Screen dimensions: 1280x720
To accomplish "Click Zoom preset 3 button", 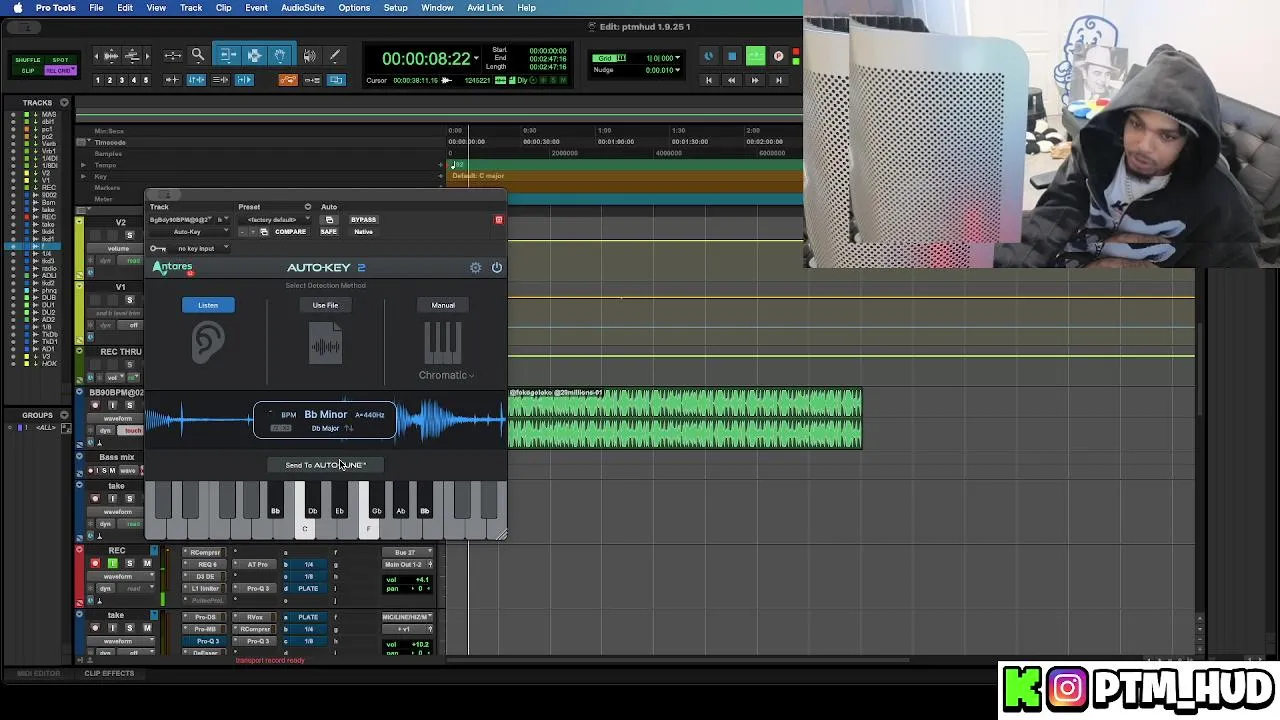I will [122, 80].
